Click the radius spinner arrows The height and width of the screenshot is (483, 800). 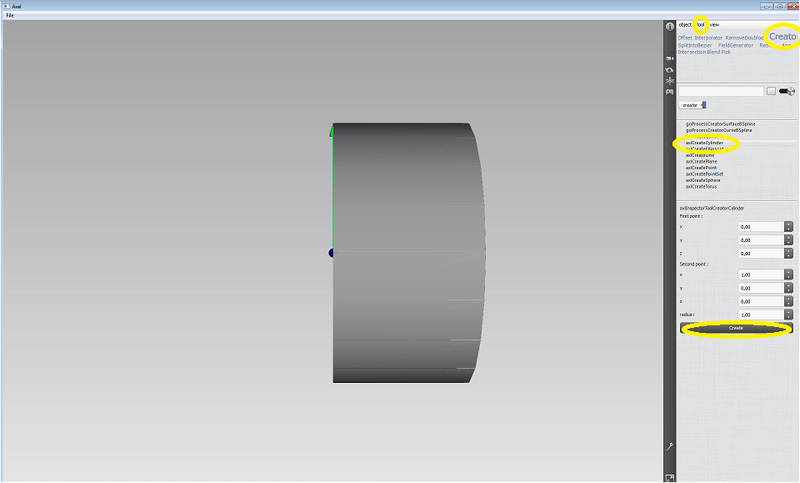tap(788, 315)
